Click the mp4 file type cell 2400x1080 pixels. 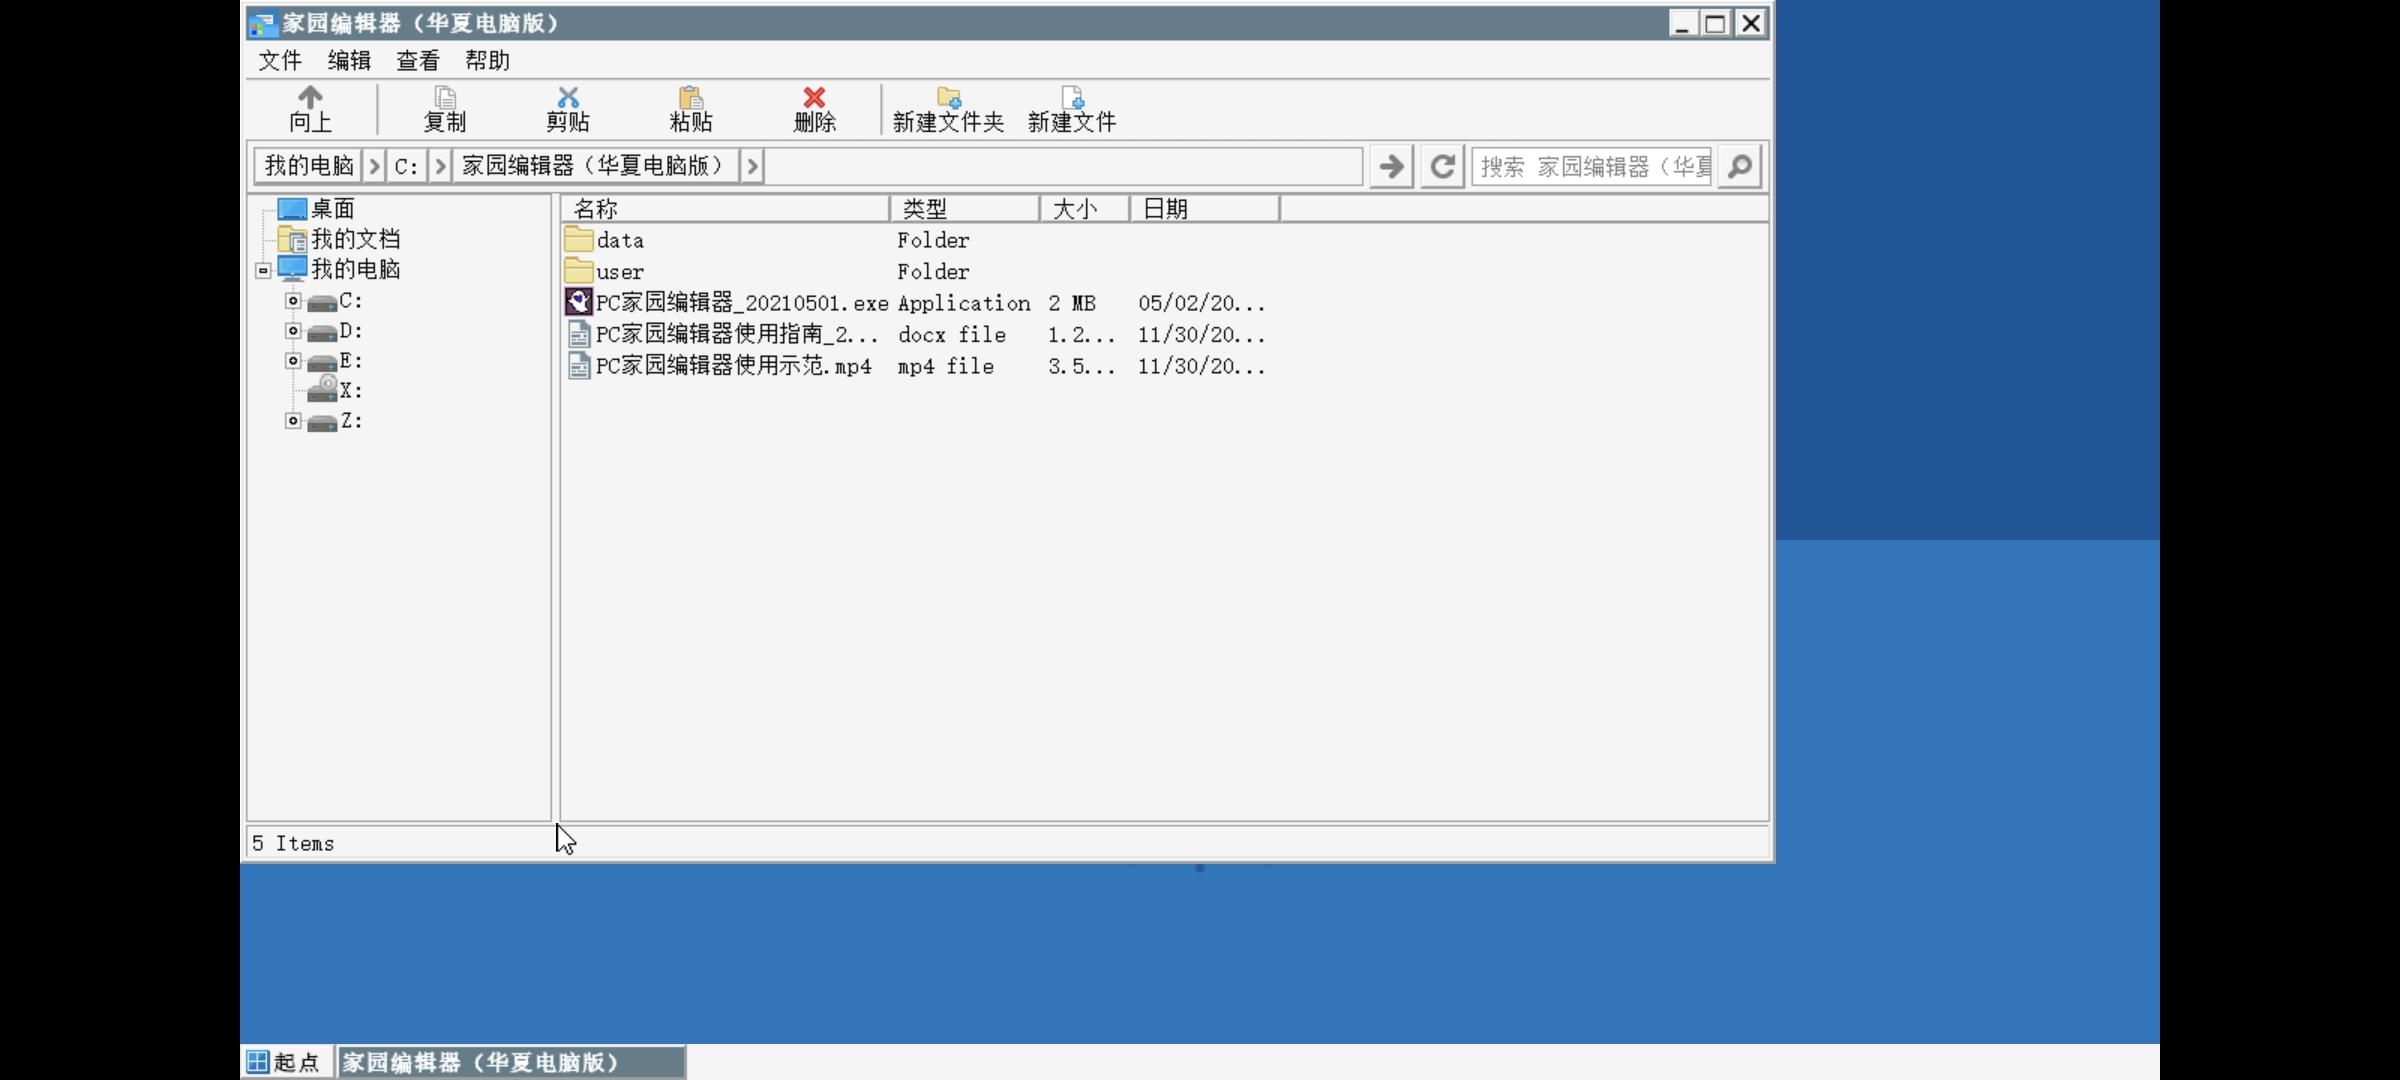click(946, 366)
